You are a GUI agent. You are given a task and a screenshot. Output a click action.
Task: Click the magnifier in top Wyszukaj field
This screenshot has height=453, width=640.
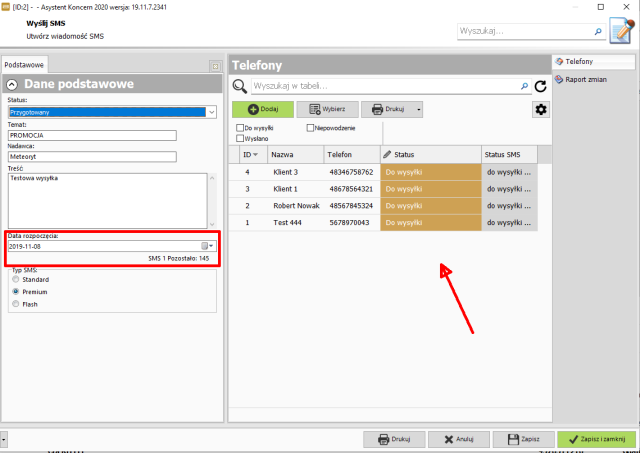click(x=598, y=31)
